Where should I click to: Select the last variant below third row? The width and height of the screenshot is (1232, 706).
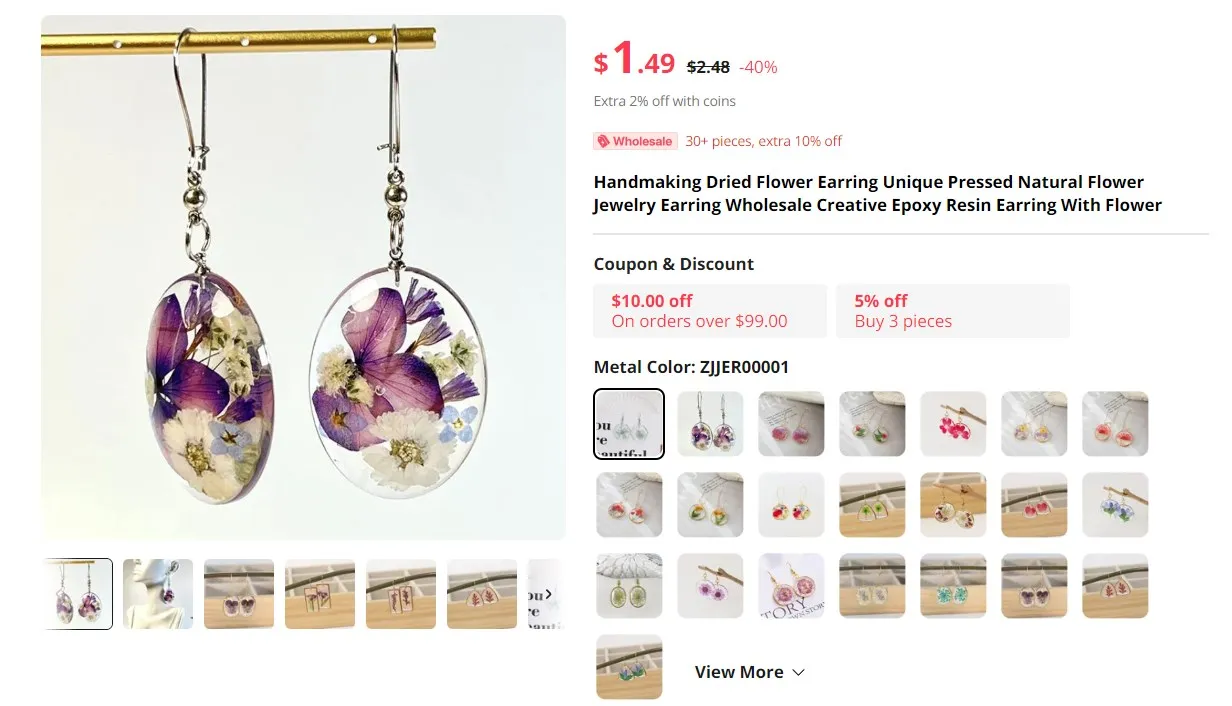(x=629, y=667)
